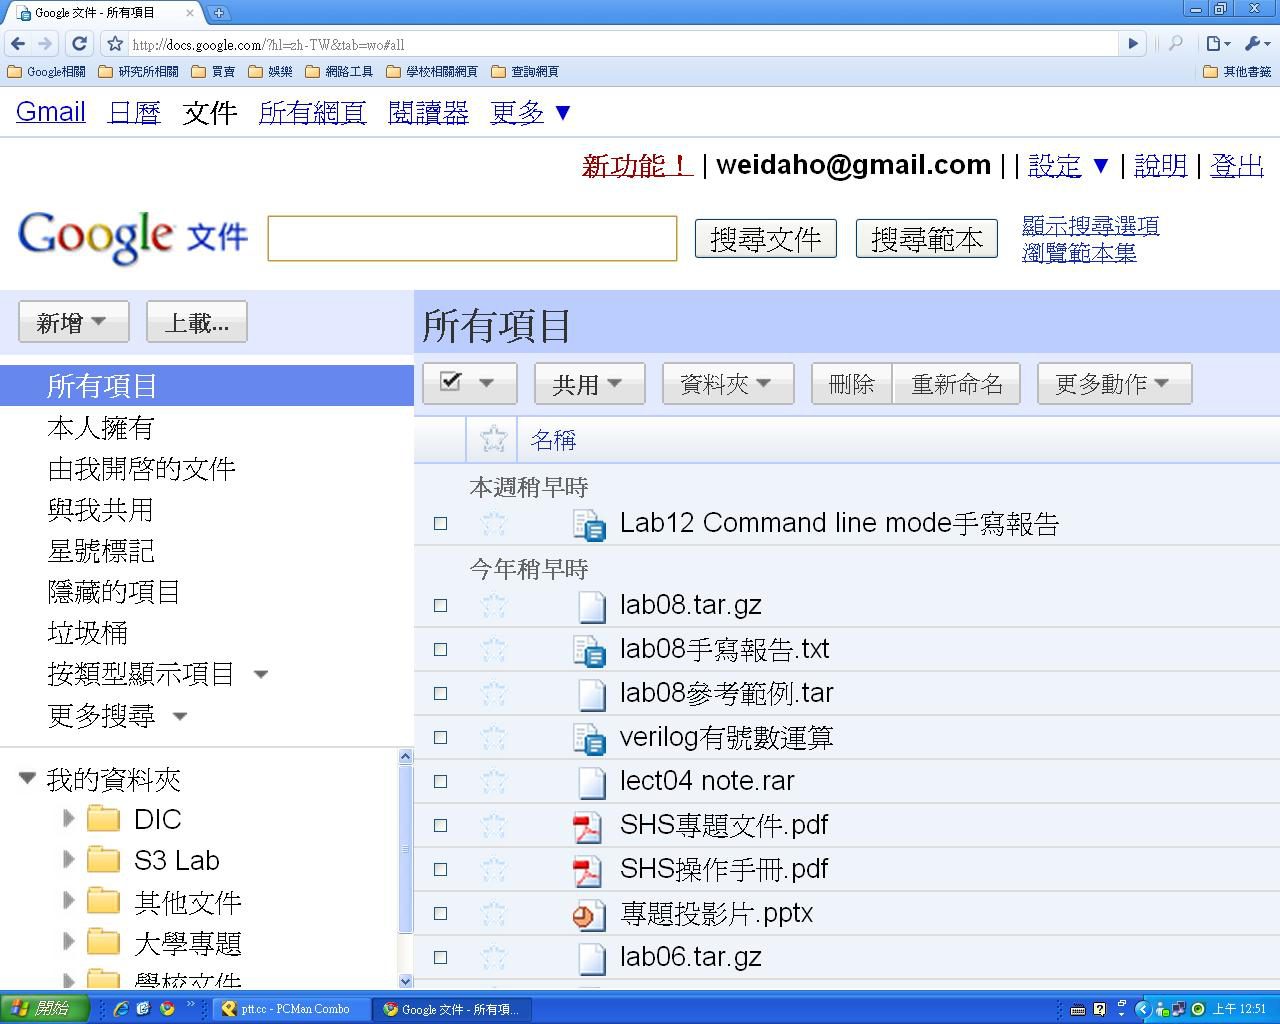Click the file icon of lab08手寫報告.txt

pos(590,650)
